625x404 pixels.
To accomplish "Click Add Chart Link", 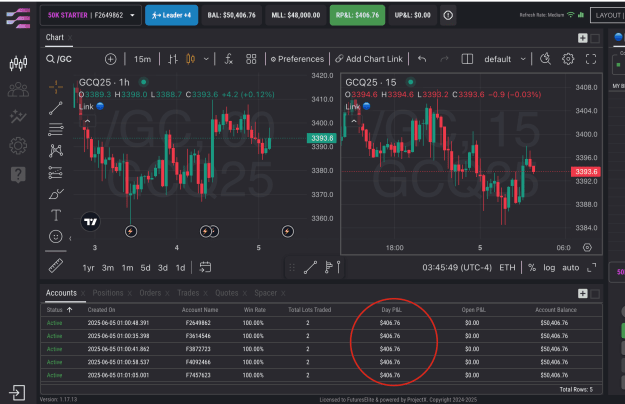I will point(369,59).
